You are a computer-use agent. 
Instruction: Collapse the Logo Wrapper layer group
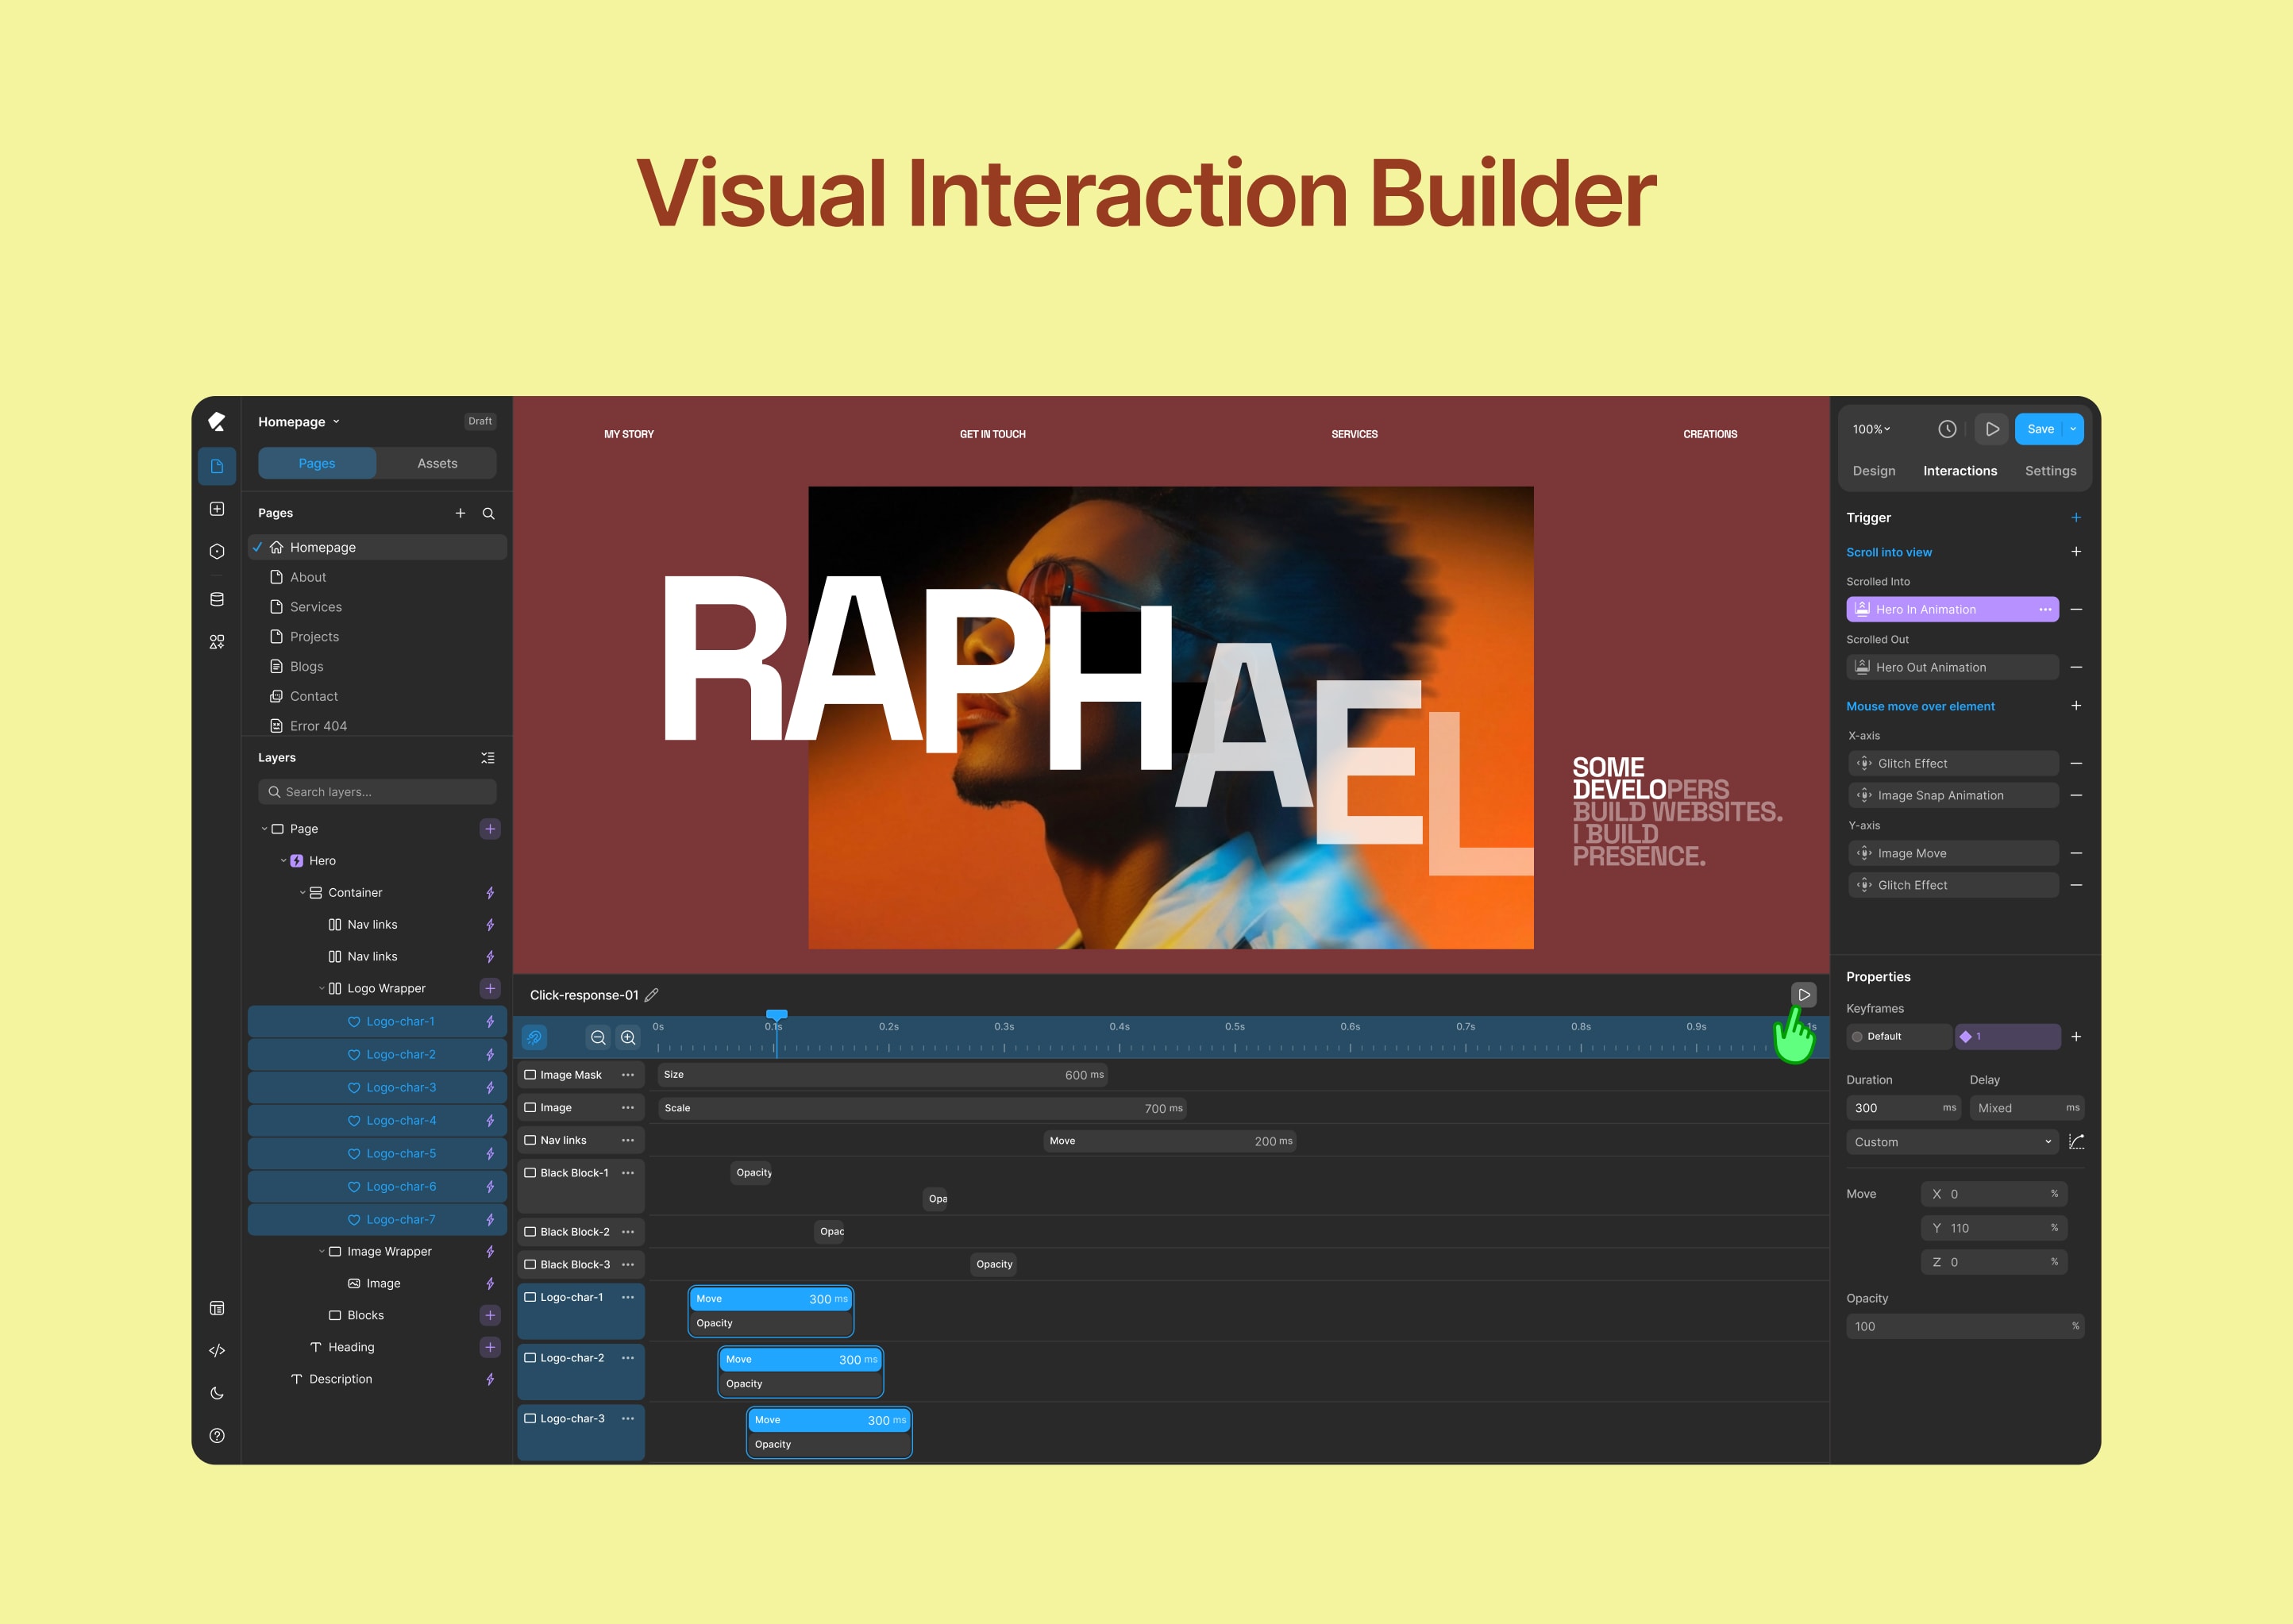coord(322,988)
